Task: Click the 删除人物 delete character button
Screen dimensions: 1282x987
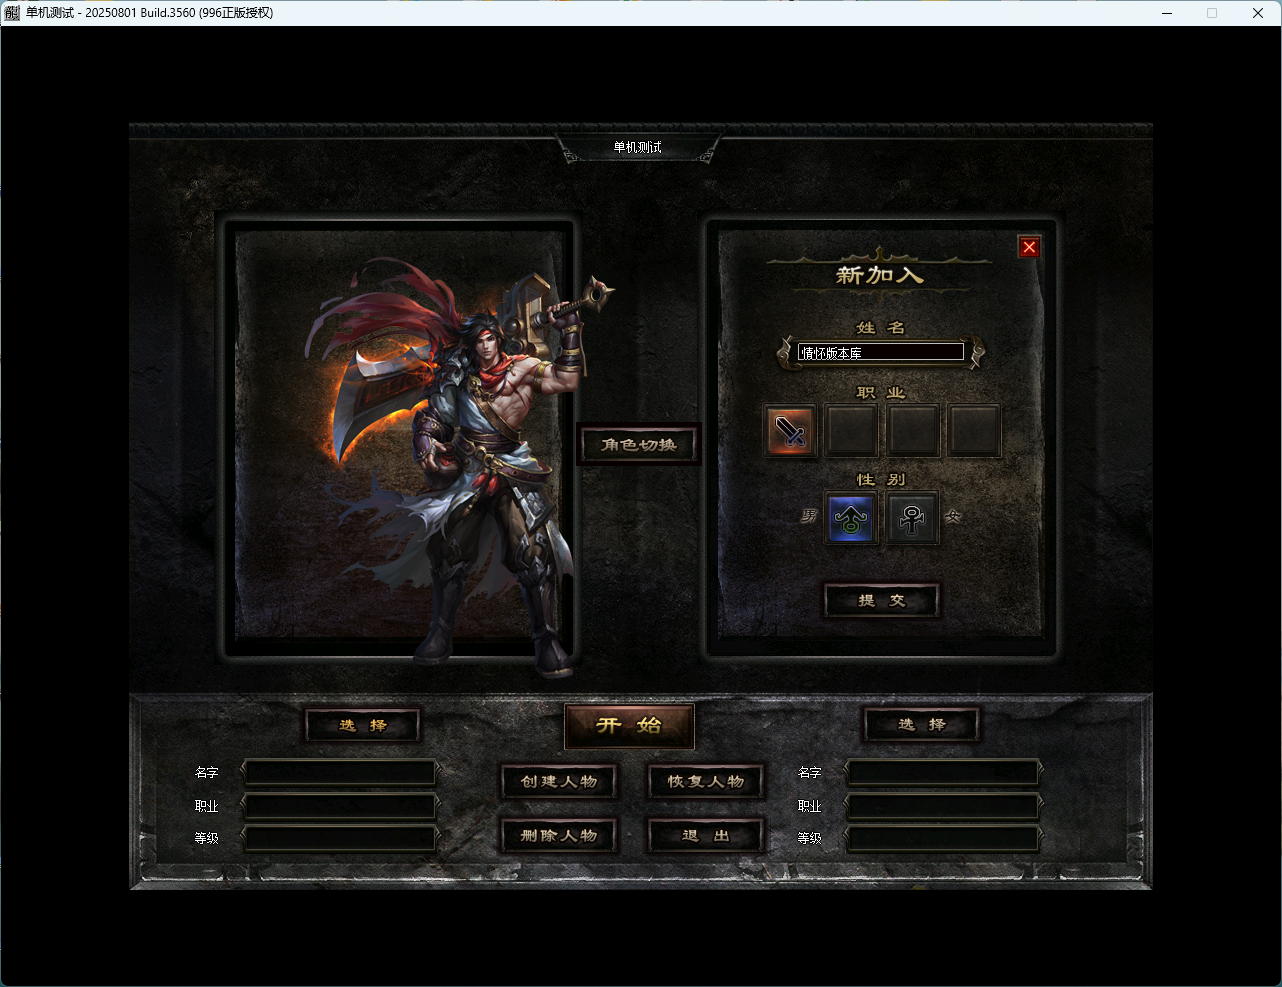Action: (558, 835)
